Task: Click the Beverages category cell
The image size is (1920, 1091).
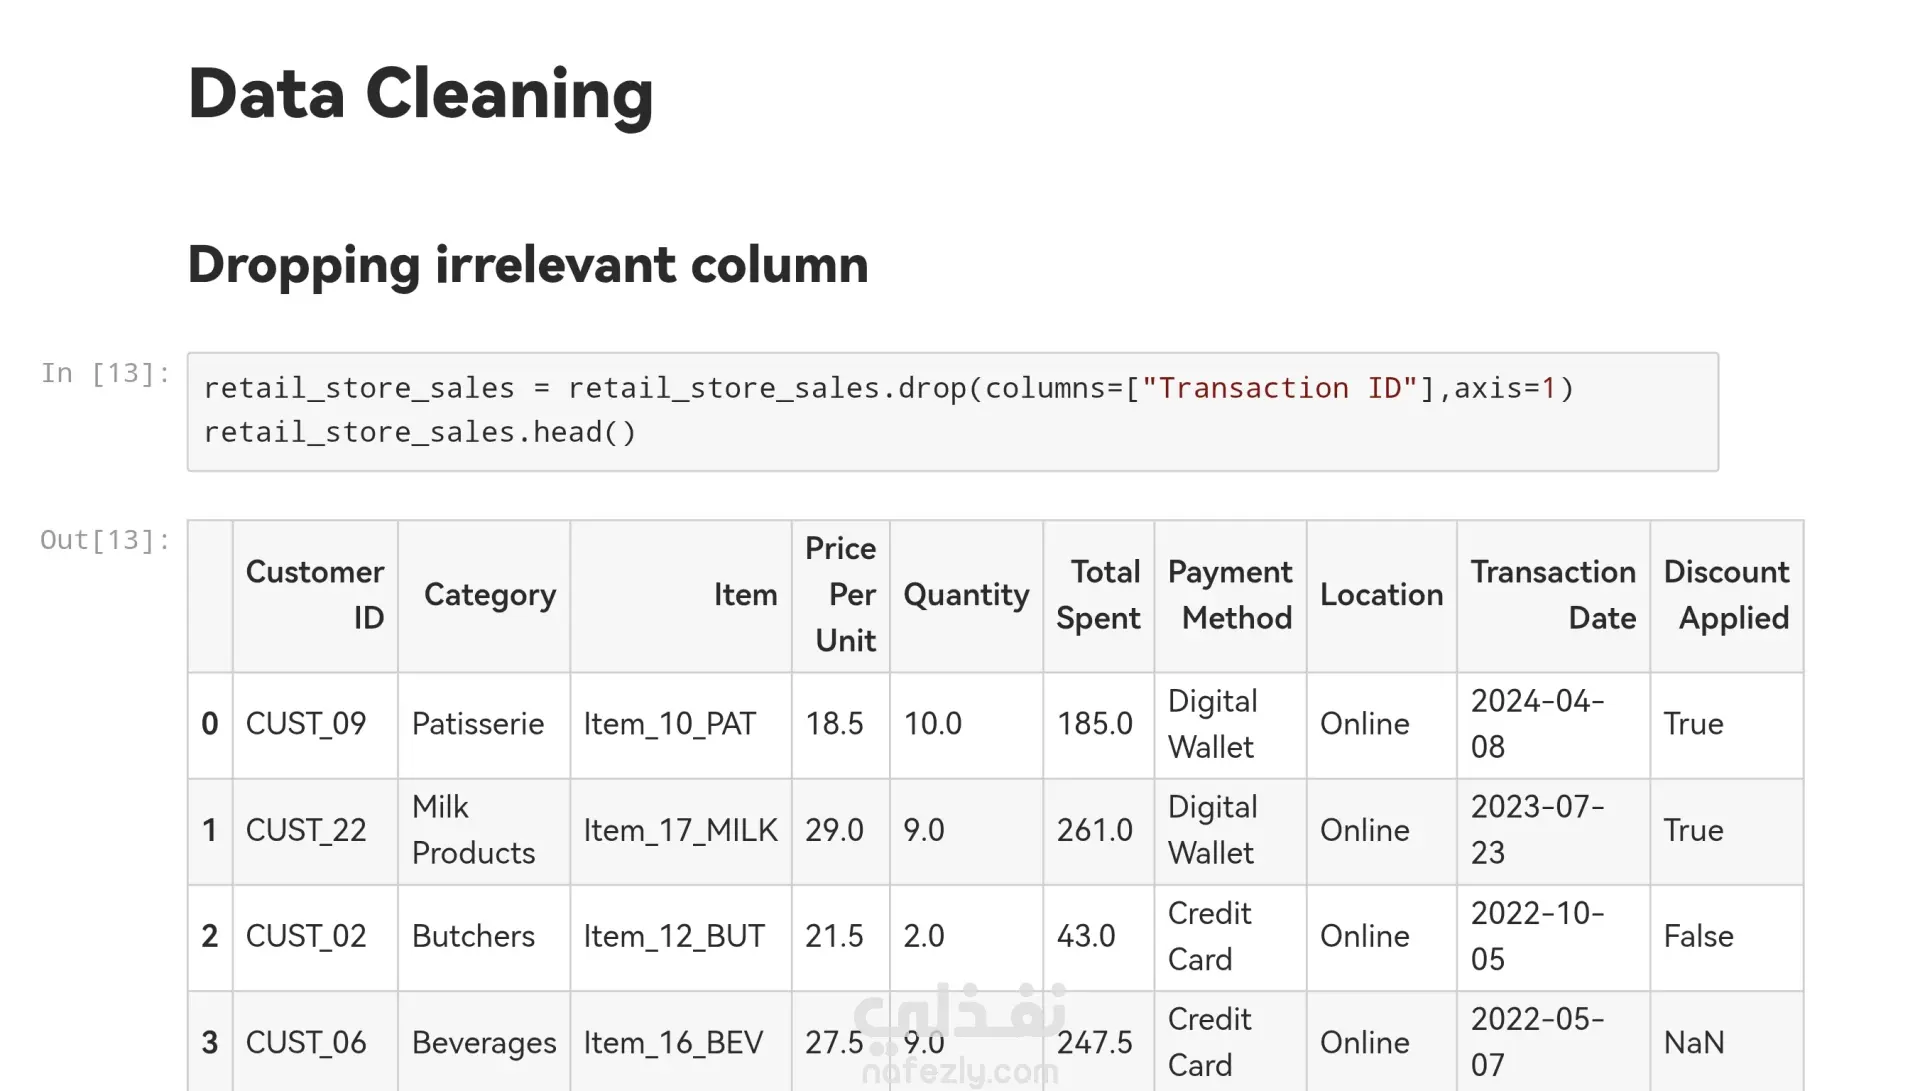Action: point(484,1042)
